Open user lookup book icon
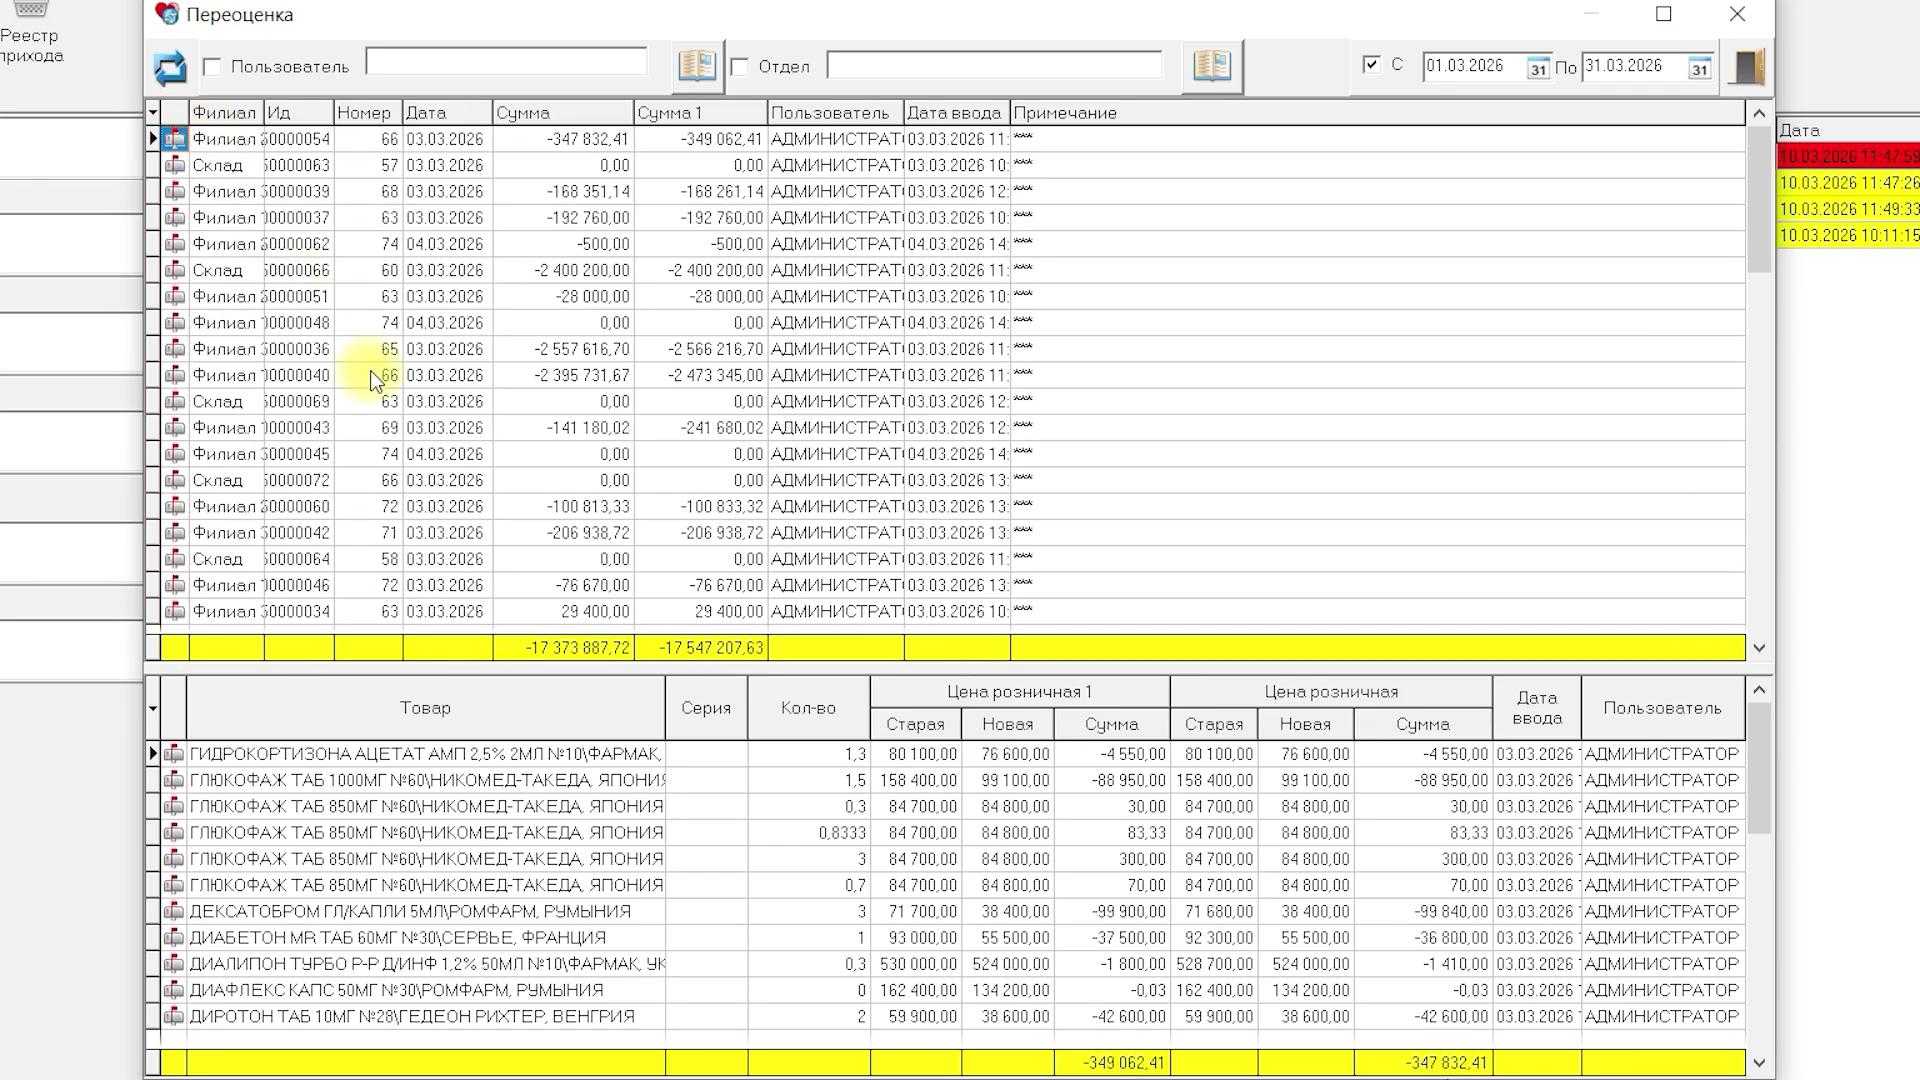Image resolution: width=1920 pixels, height=1080 pixels. click(x=697, y=66)
